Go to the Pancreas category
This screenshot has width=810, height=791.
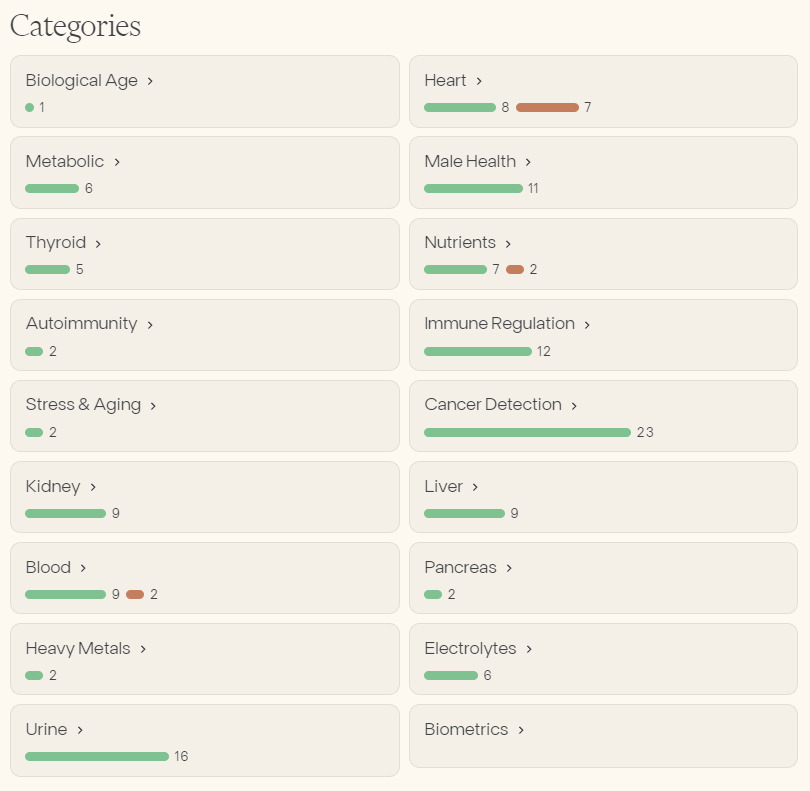(x=460, y=567)
